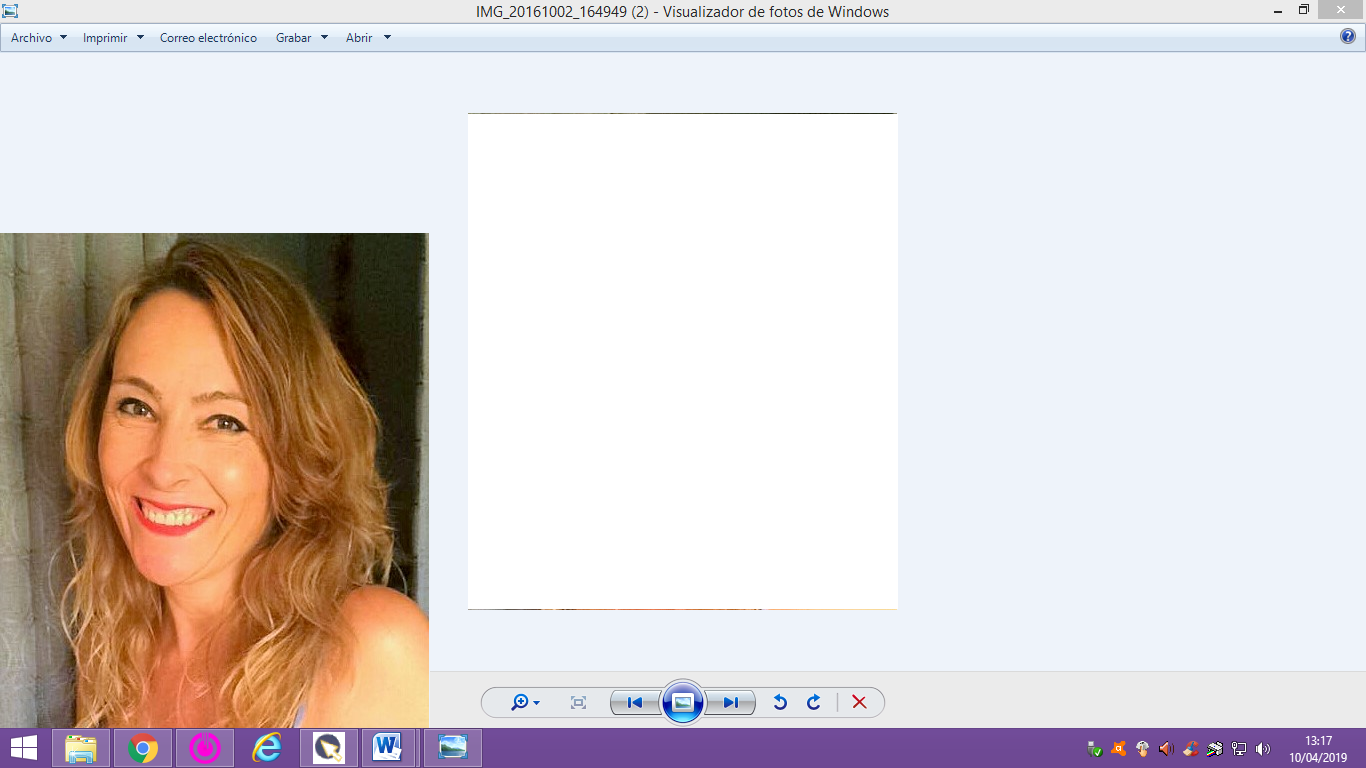Delete the photo with red X

click(859, 703)
